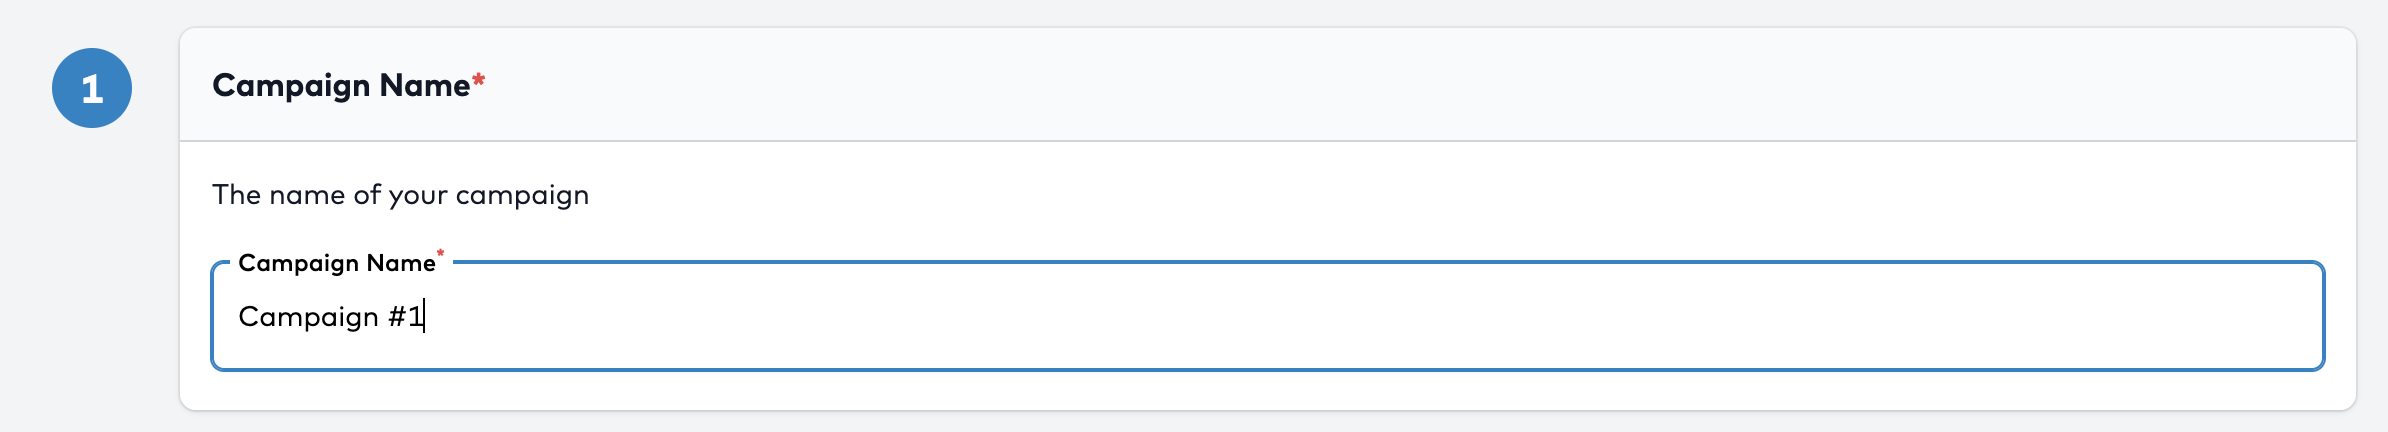Click the word "campaign" in the description
The height and width of the screenshot is (432, 2388).
522,195
